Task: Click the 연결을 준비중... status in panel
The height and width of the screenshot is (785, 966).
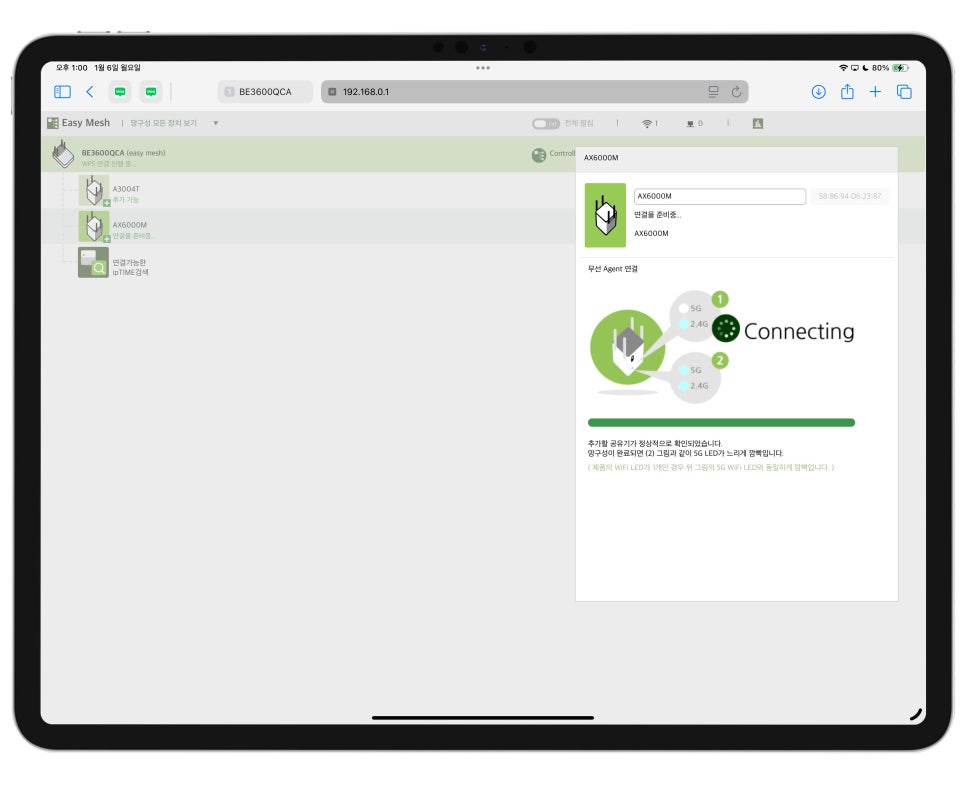Action: pyautogui.click(x=657, y=214)
